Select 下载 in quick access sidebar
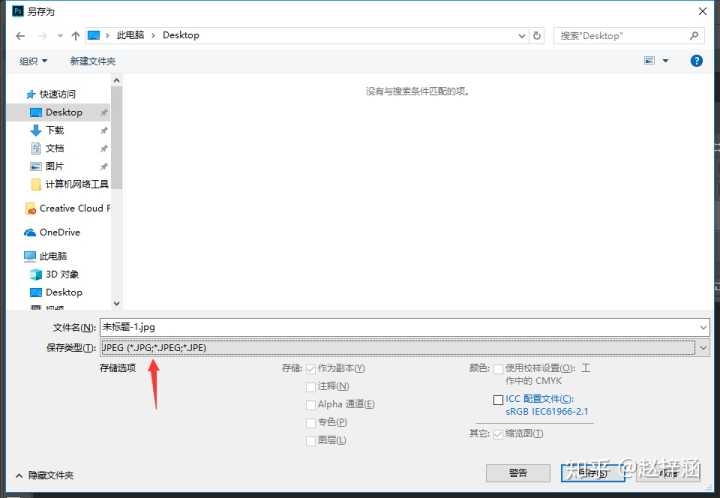This screenshot has width=720, height=498. (54, 130)
